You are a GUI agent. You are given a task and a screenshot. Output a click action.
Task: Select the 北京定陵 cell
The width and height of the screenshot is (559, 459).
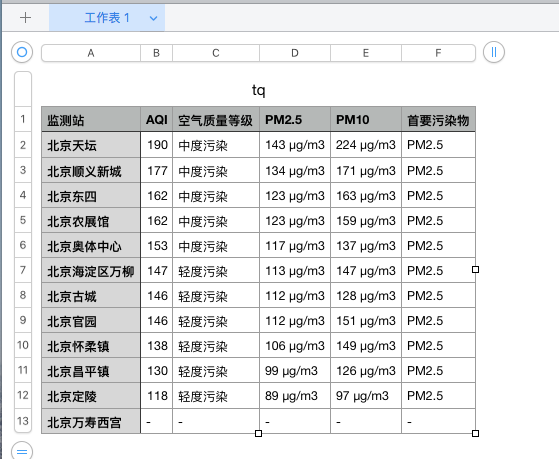[x=91, y=396]
